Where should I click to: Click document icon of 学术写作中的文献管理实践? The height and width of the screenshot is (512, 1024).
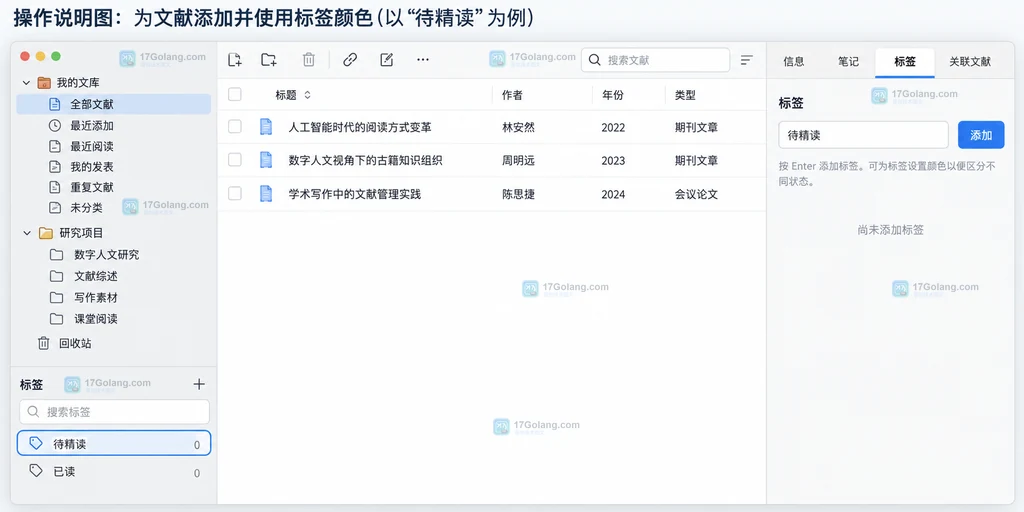point(266,193)
